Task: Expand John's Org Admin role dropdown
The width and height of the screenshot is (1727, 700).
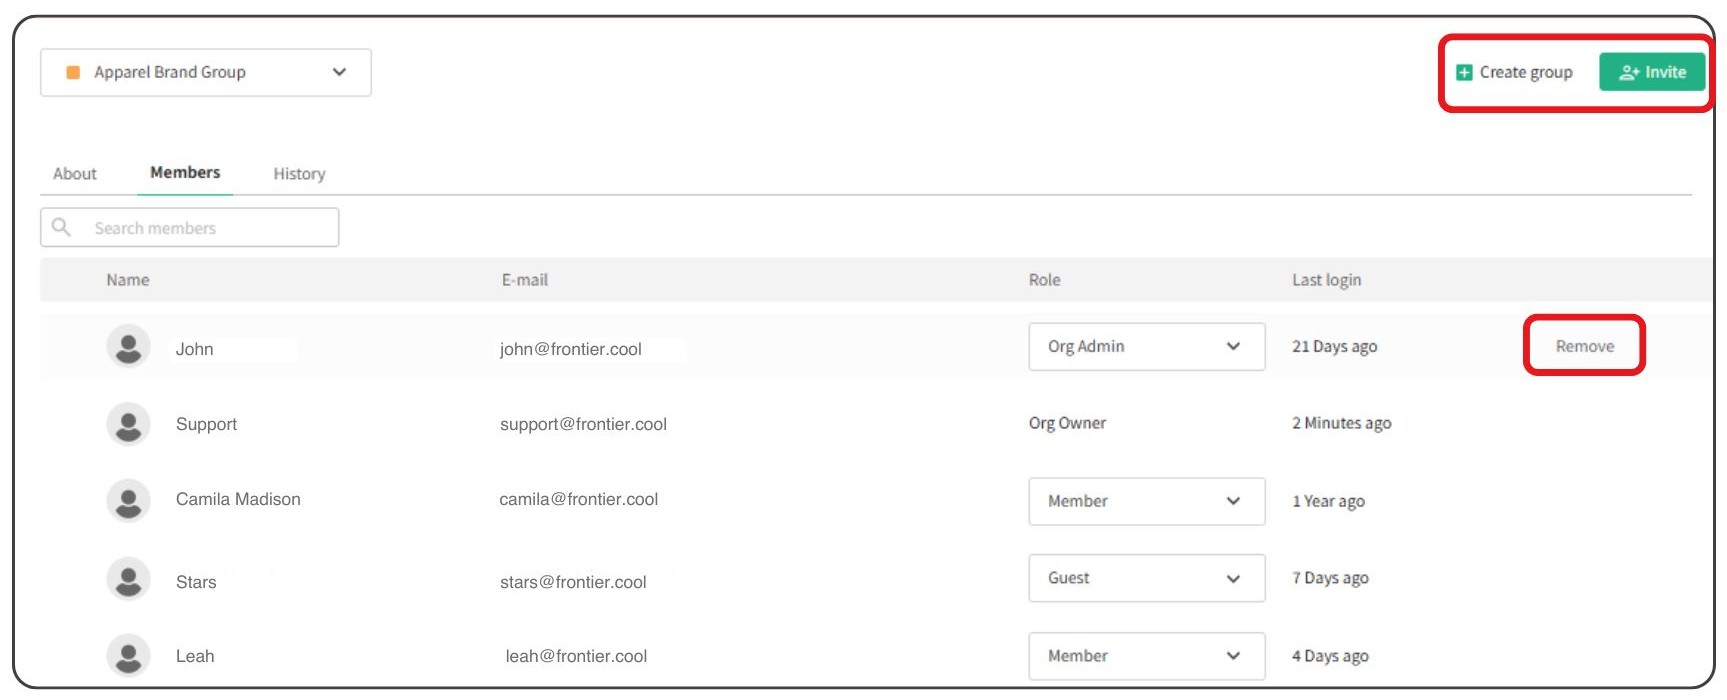Action: tap(1146, 346)
